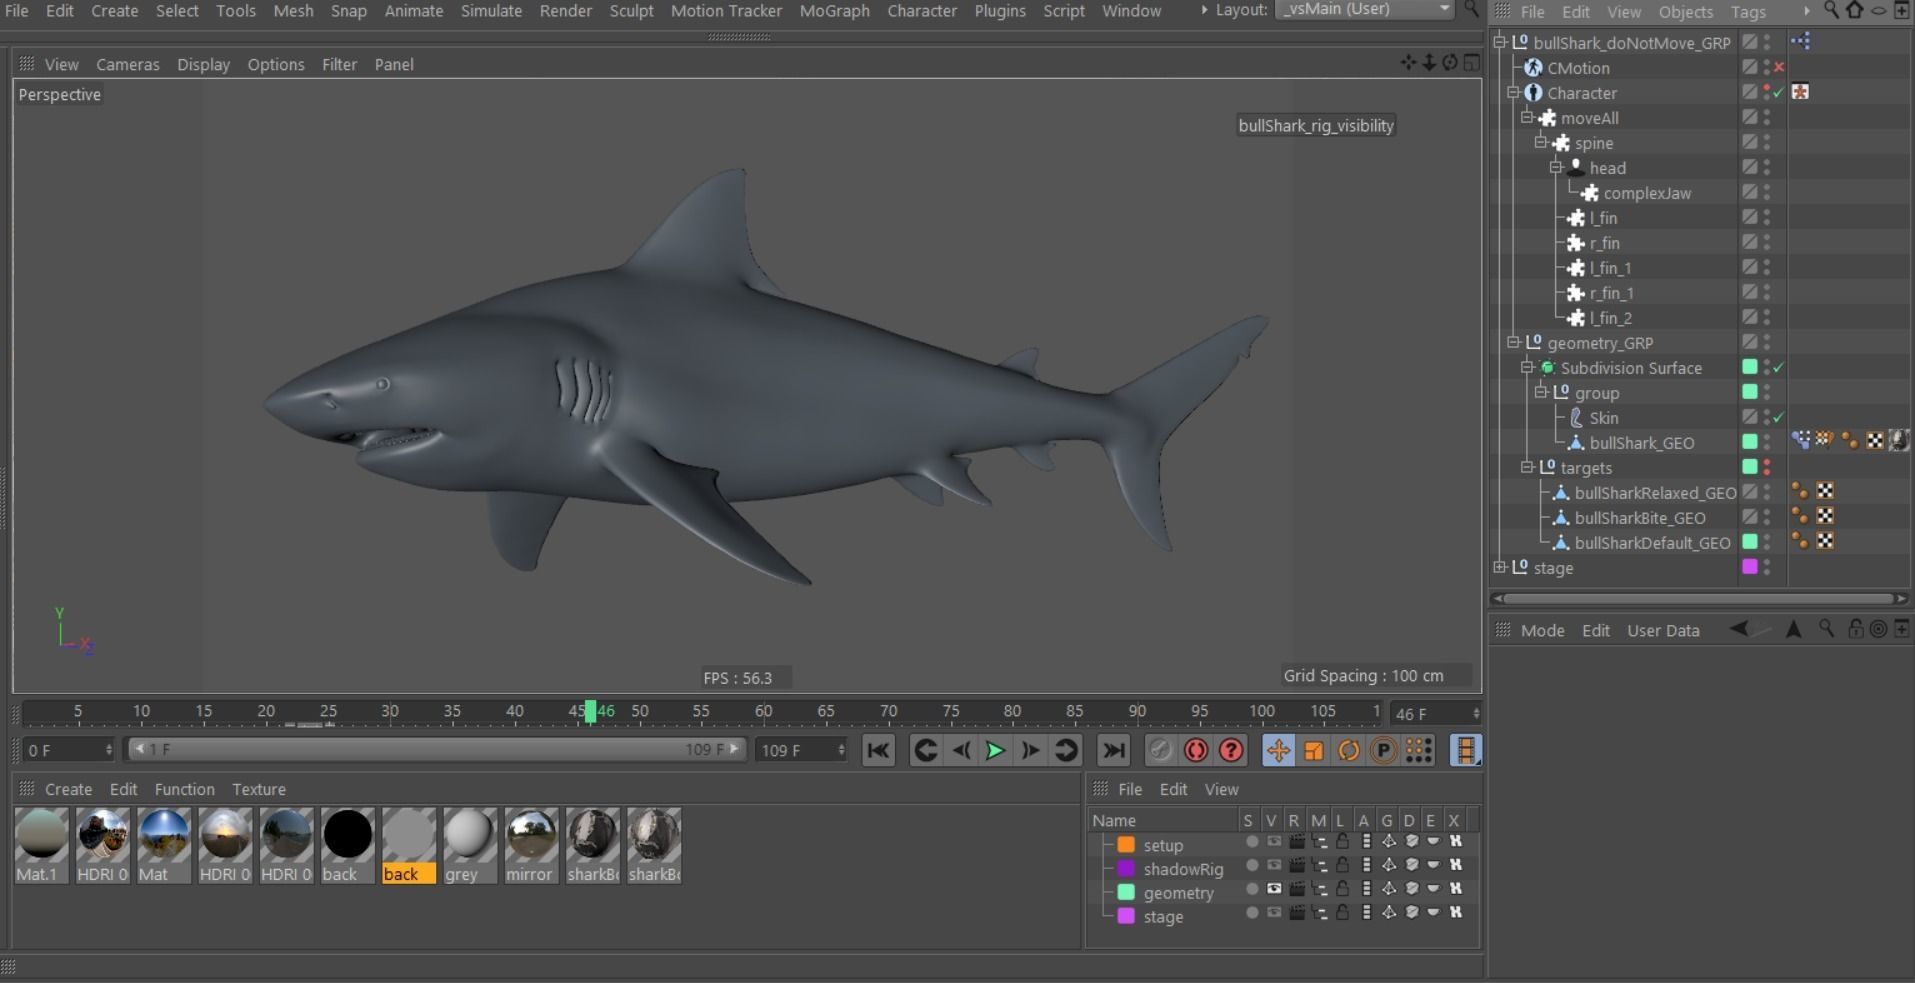Step back one frame

tap(961, 750)
